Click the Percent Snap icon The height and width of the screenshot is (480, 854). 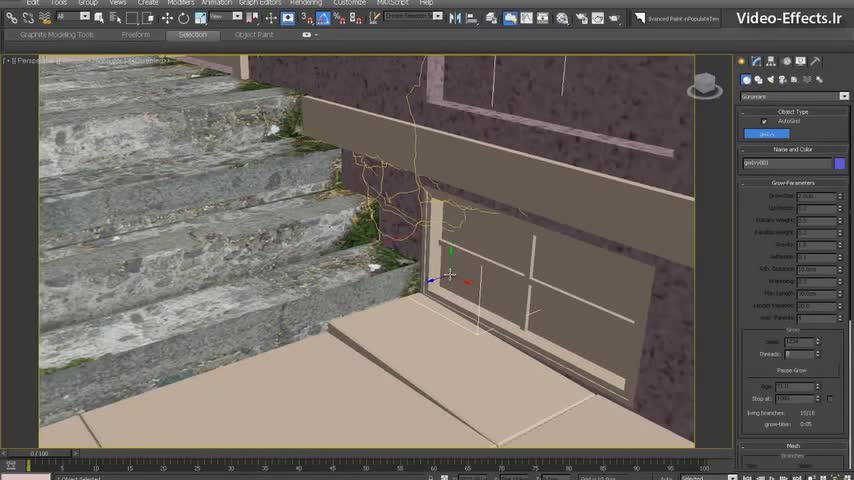(x=338, y=18)
